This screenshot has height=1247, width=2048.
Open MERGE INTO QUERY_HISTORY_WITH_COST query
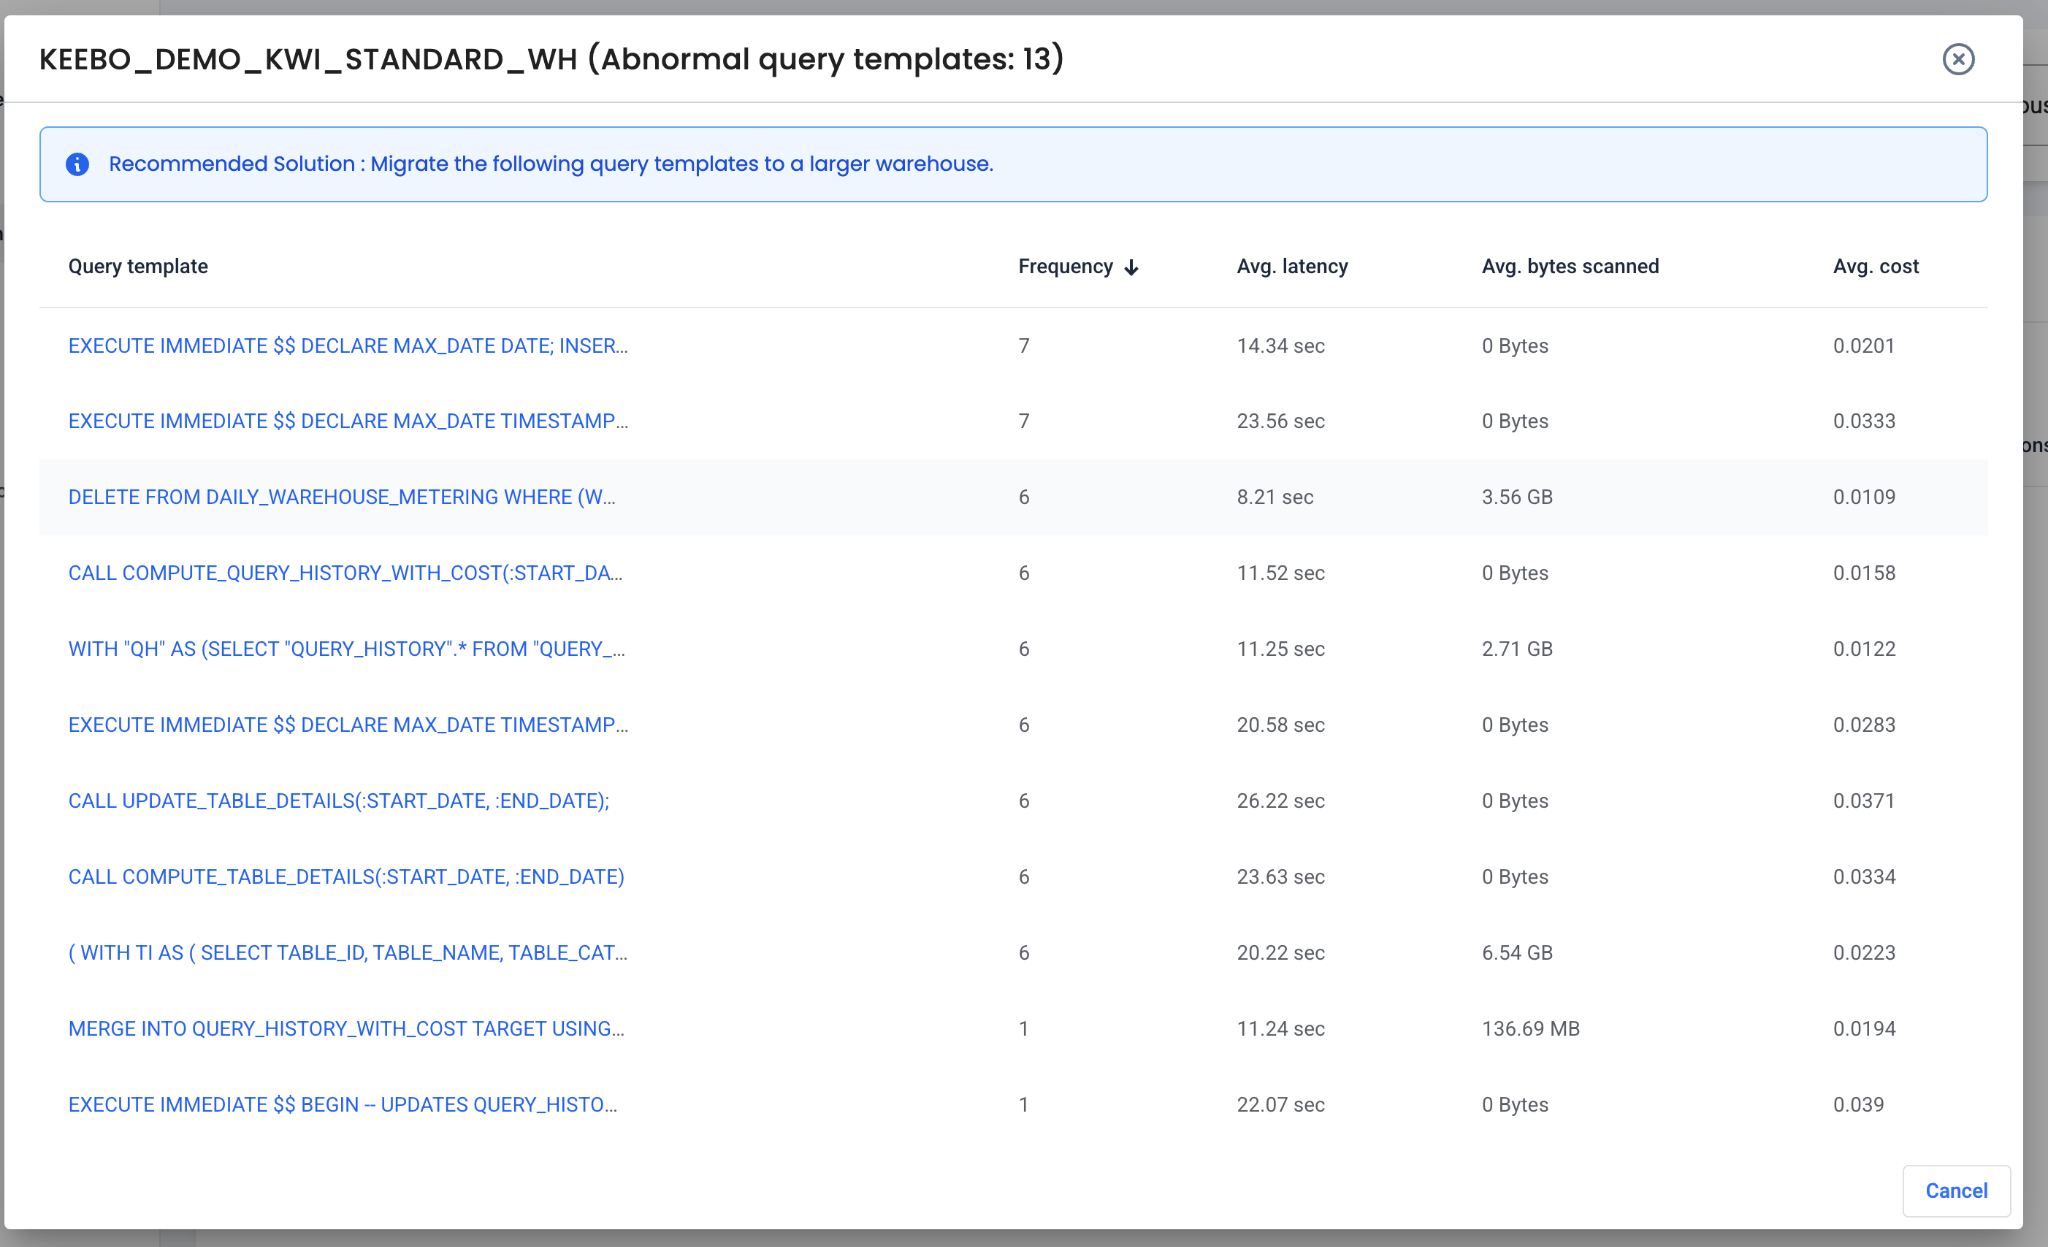[346, 1029]
